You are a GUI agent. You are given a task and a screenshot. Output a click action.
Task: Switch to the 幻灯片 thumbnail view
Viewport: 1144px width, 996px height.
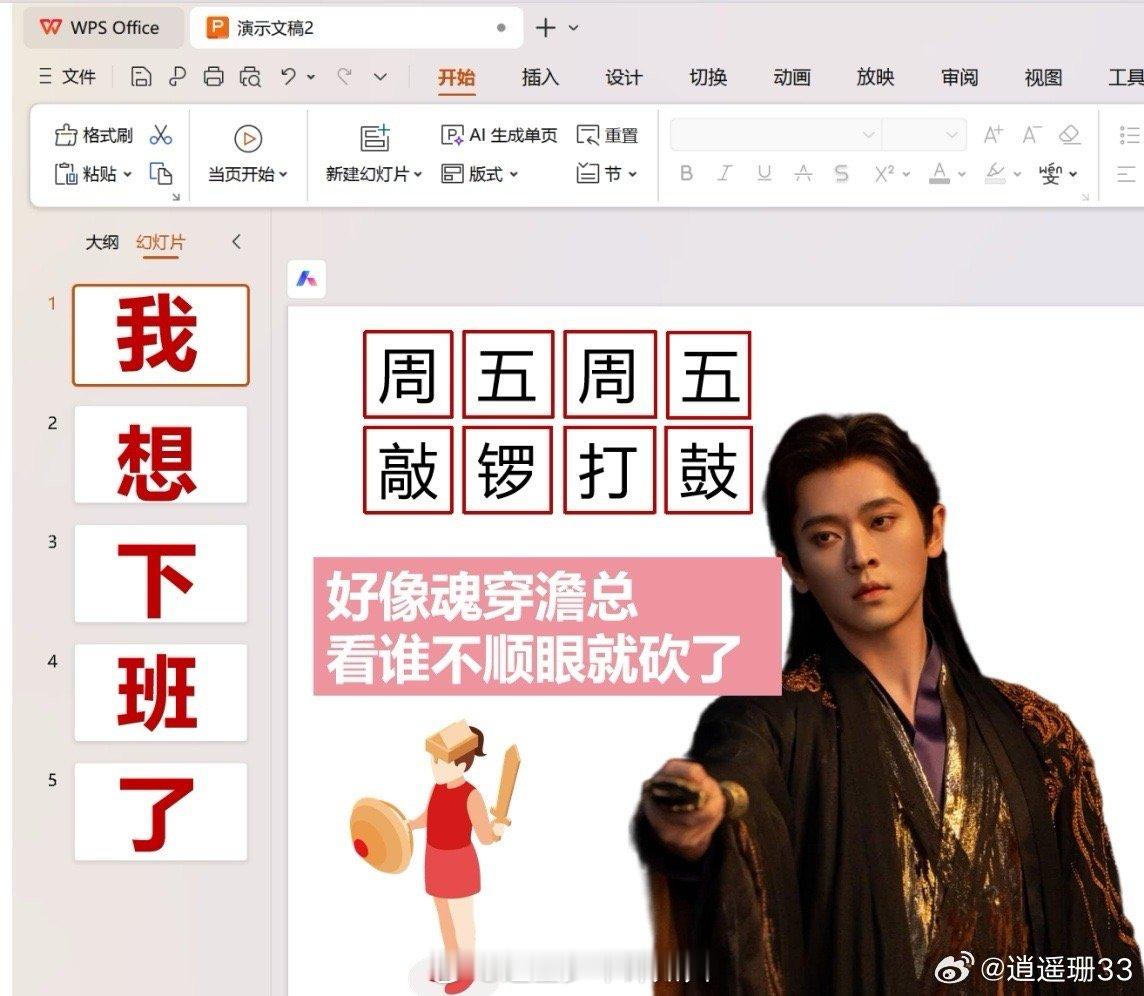point(161,242)
